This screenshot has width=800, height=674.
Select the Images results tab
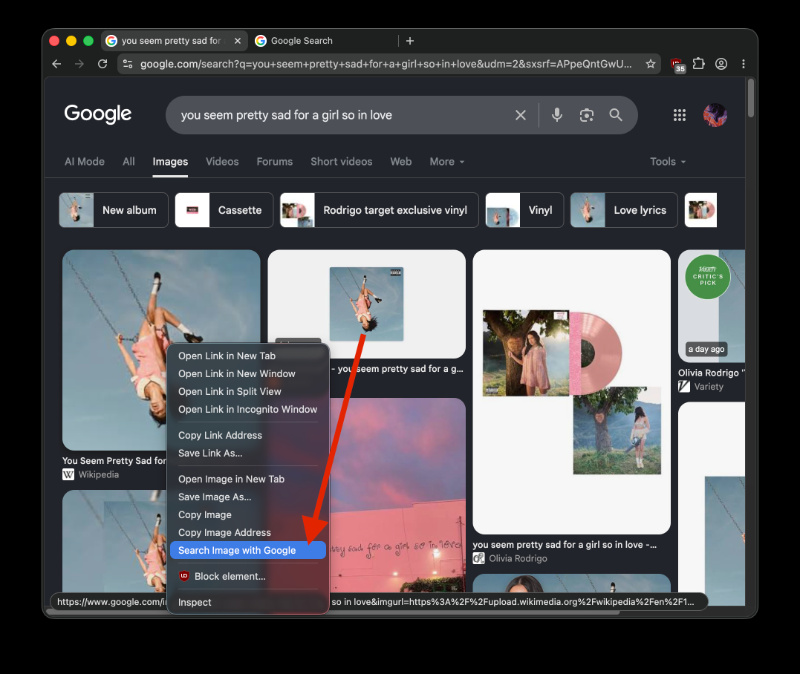click(x=170, y=162)
